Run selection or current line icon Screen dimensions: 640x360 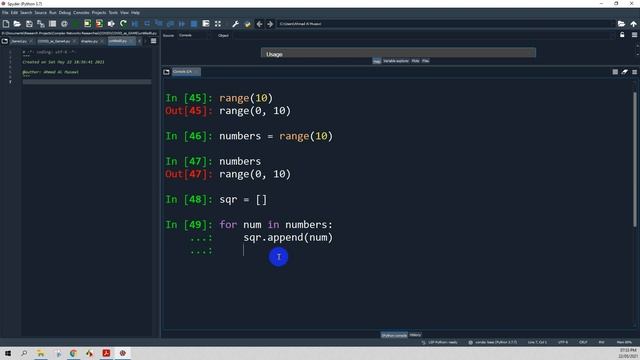(111, 24)
